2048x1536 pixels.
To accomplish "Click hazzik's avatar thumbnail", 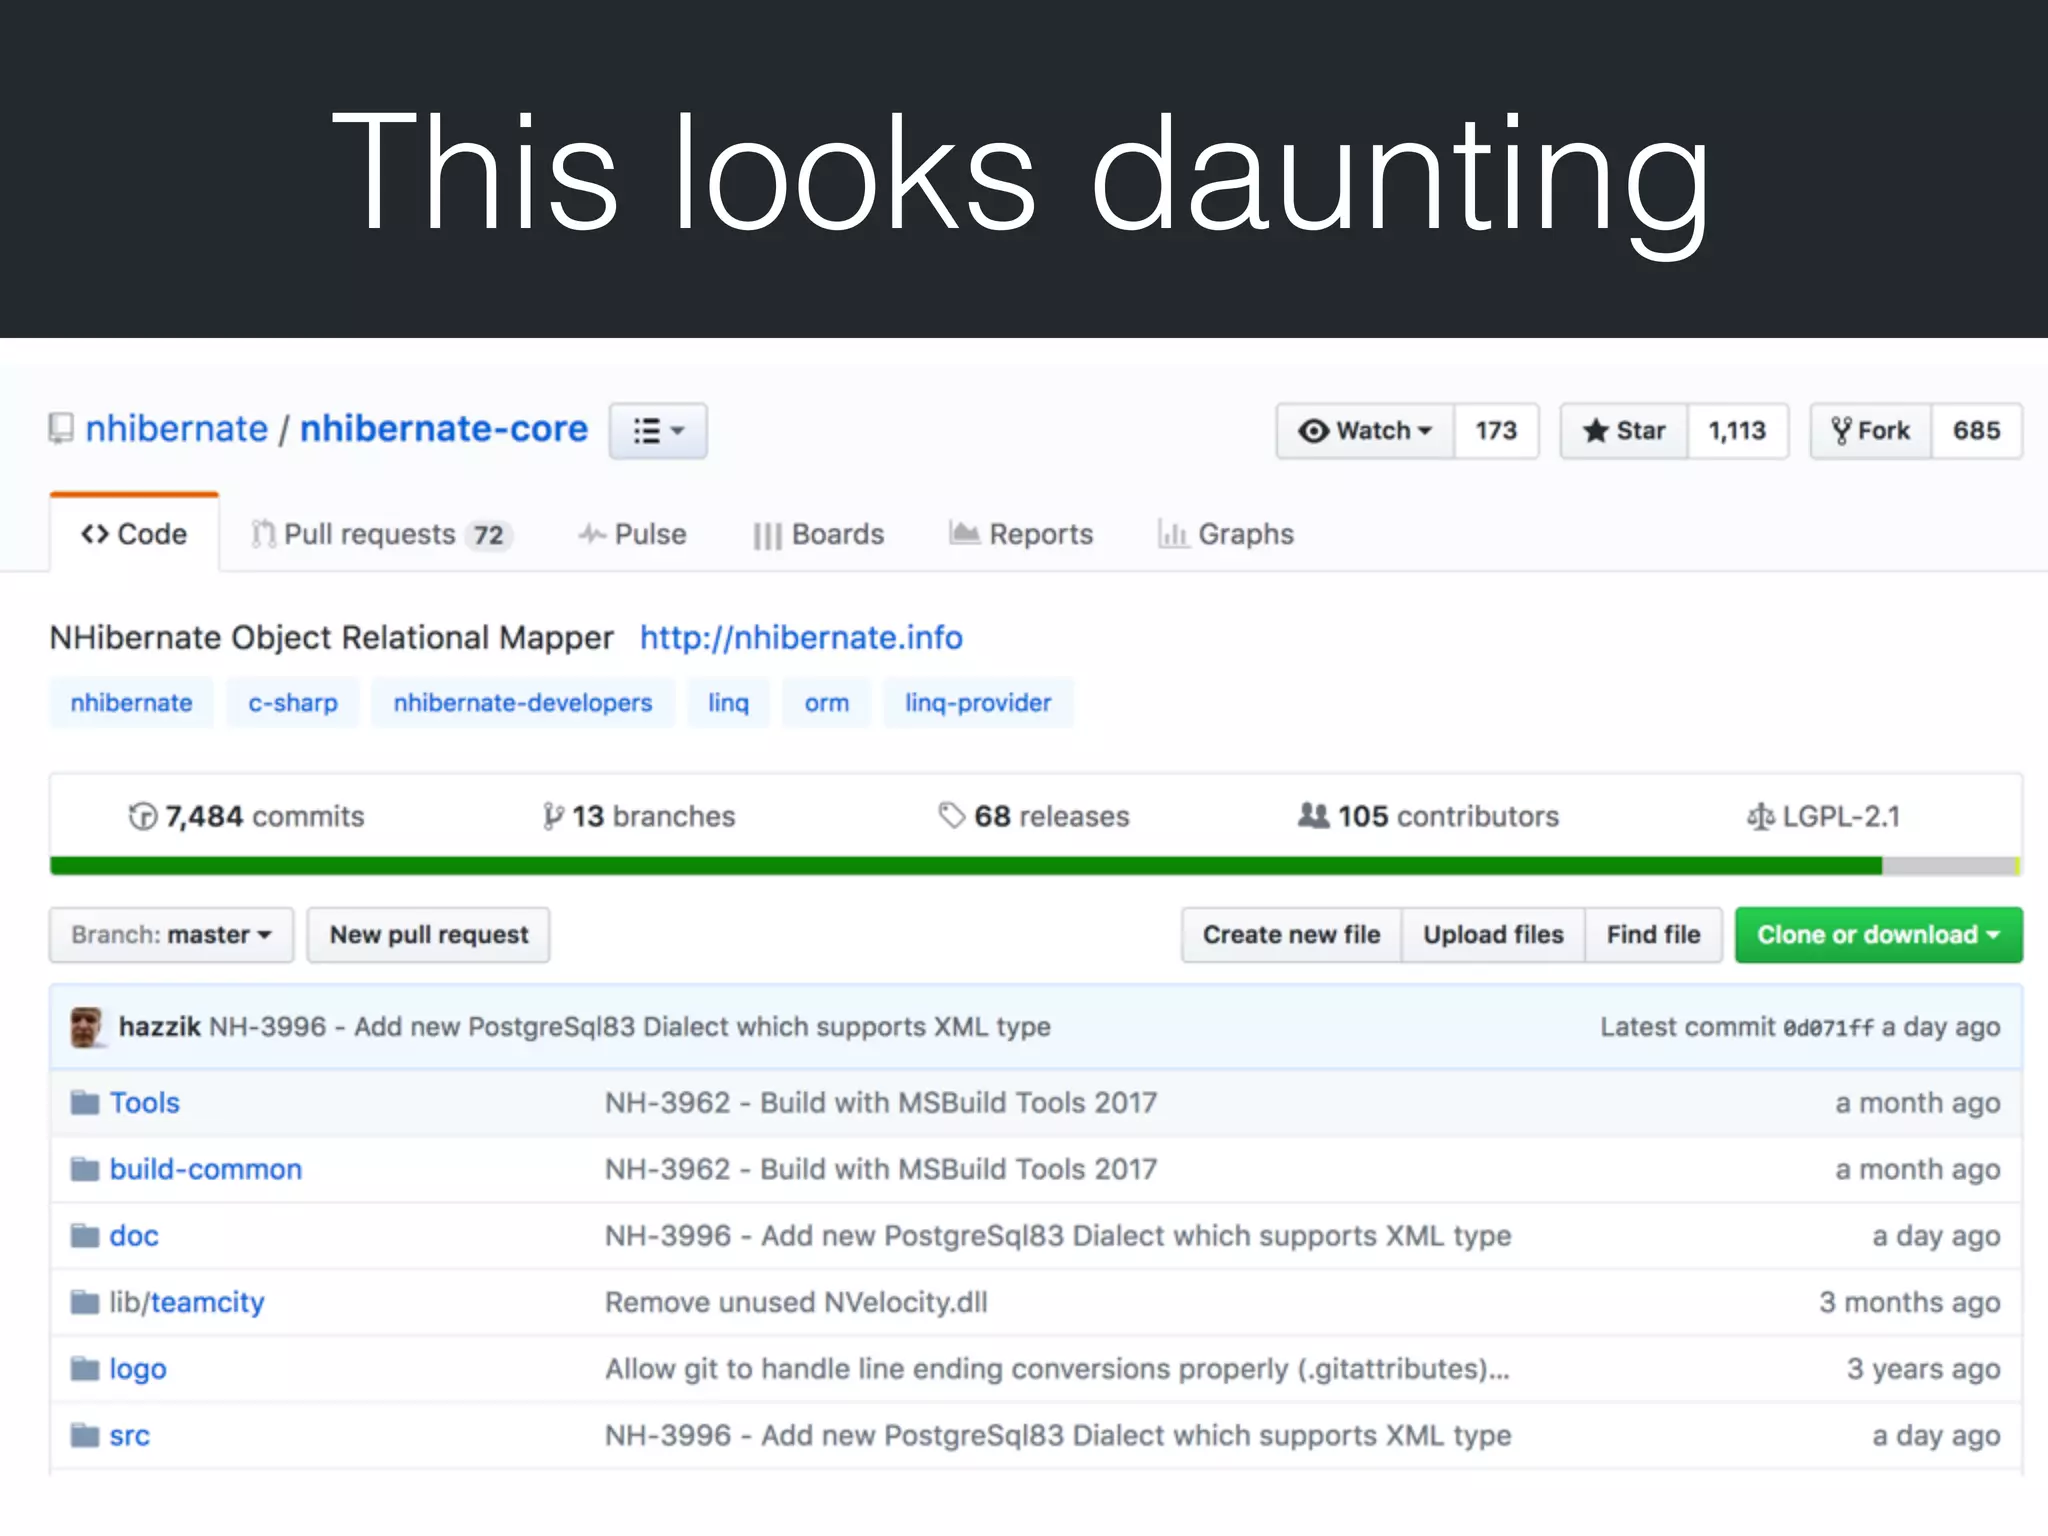I will 87,1027.
